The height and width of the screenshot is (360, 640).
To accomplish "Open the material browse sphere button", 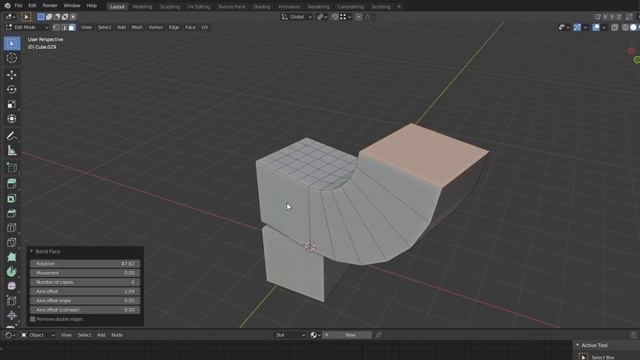I will [315, 335].
